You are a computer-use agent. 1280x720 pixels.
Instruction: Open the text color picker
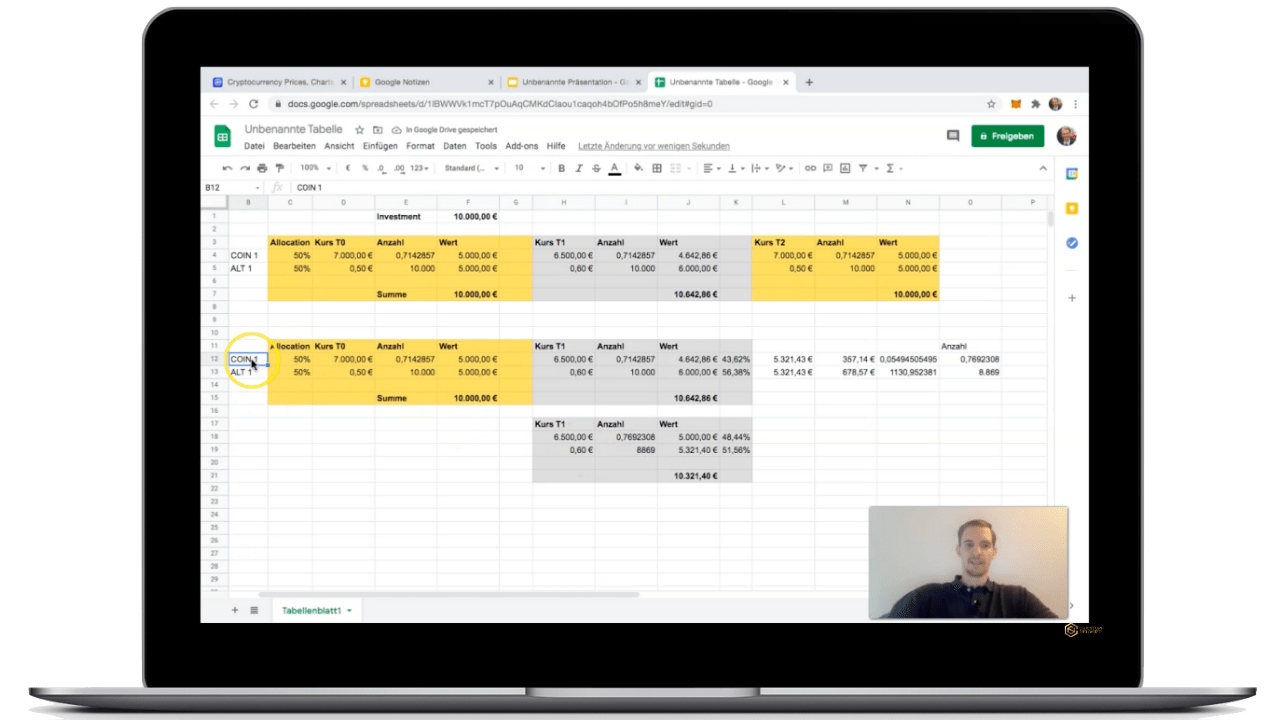(615, 168)
